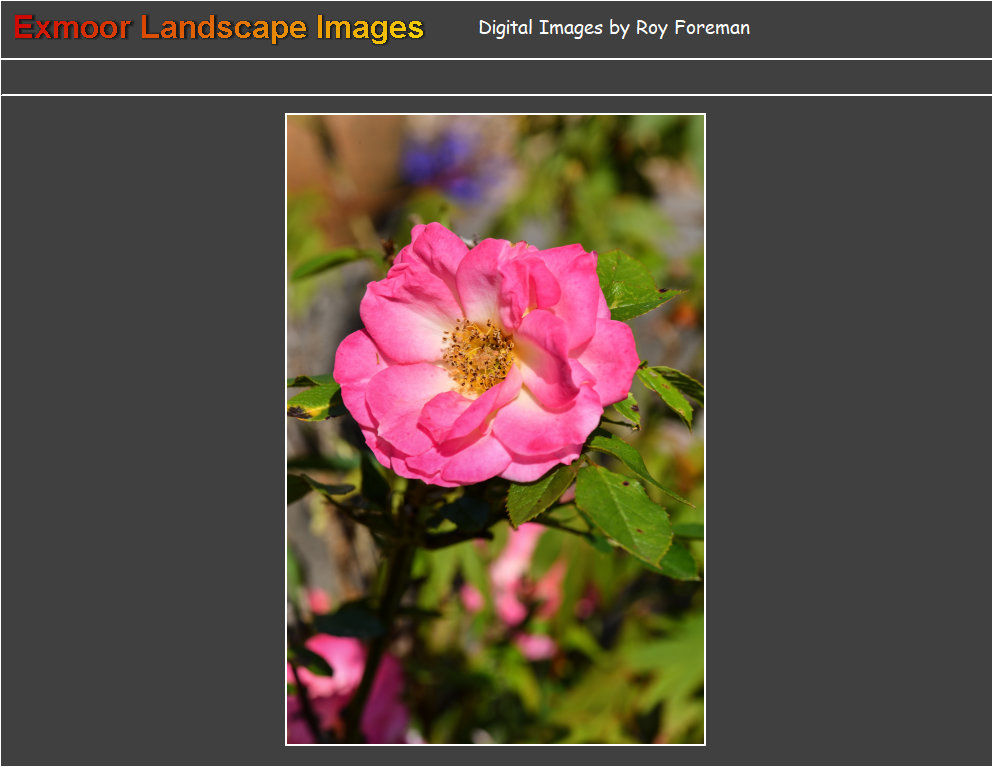
Task: Click the Exmoor Landscape Images site title
Action: (219, 28)
